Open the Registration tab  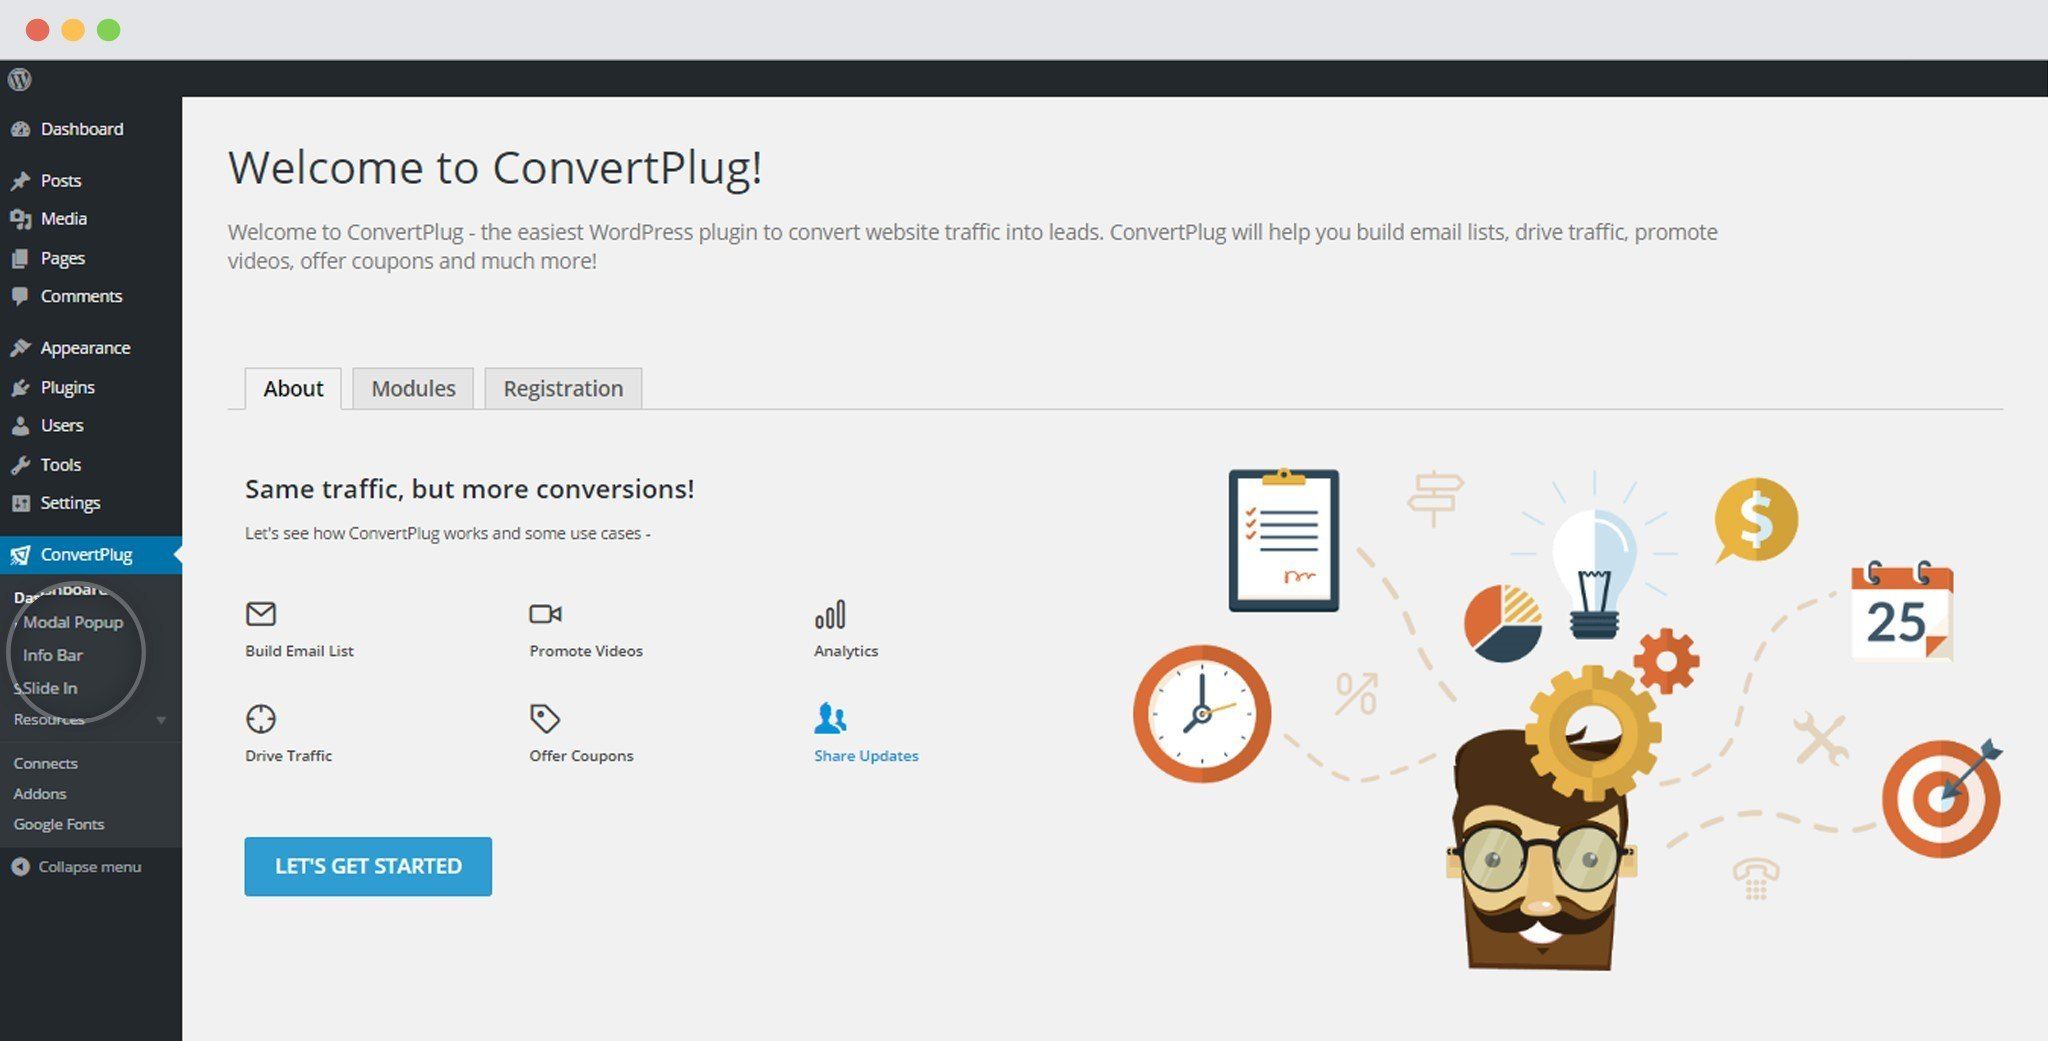pyautogui.click(x=563, y=388)
